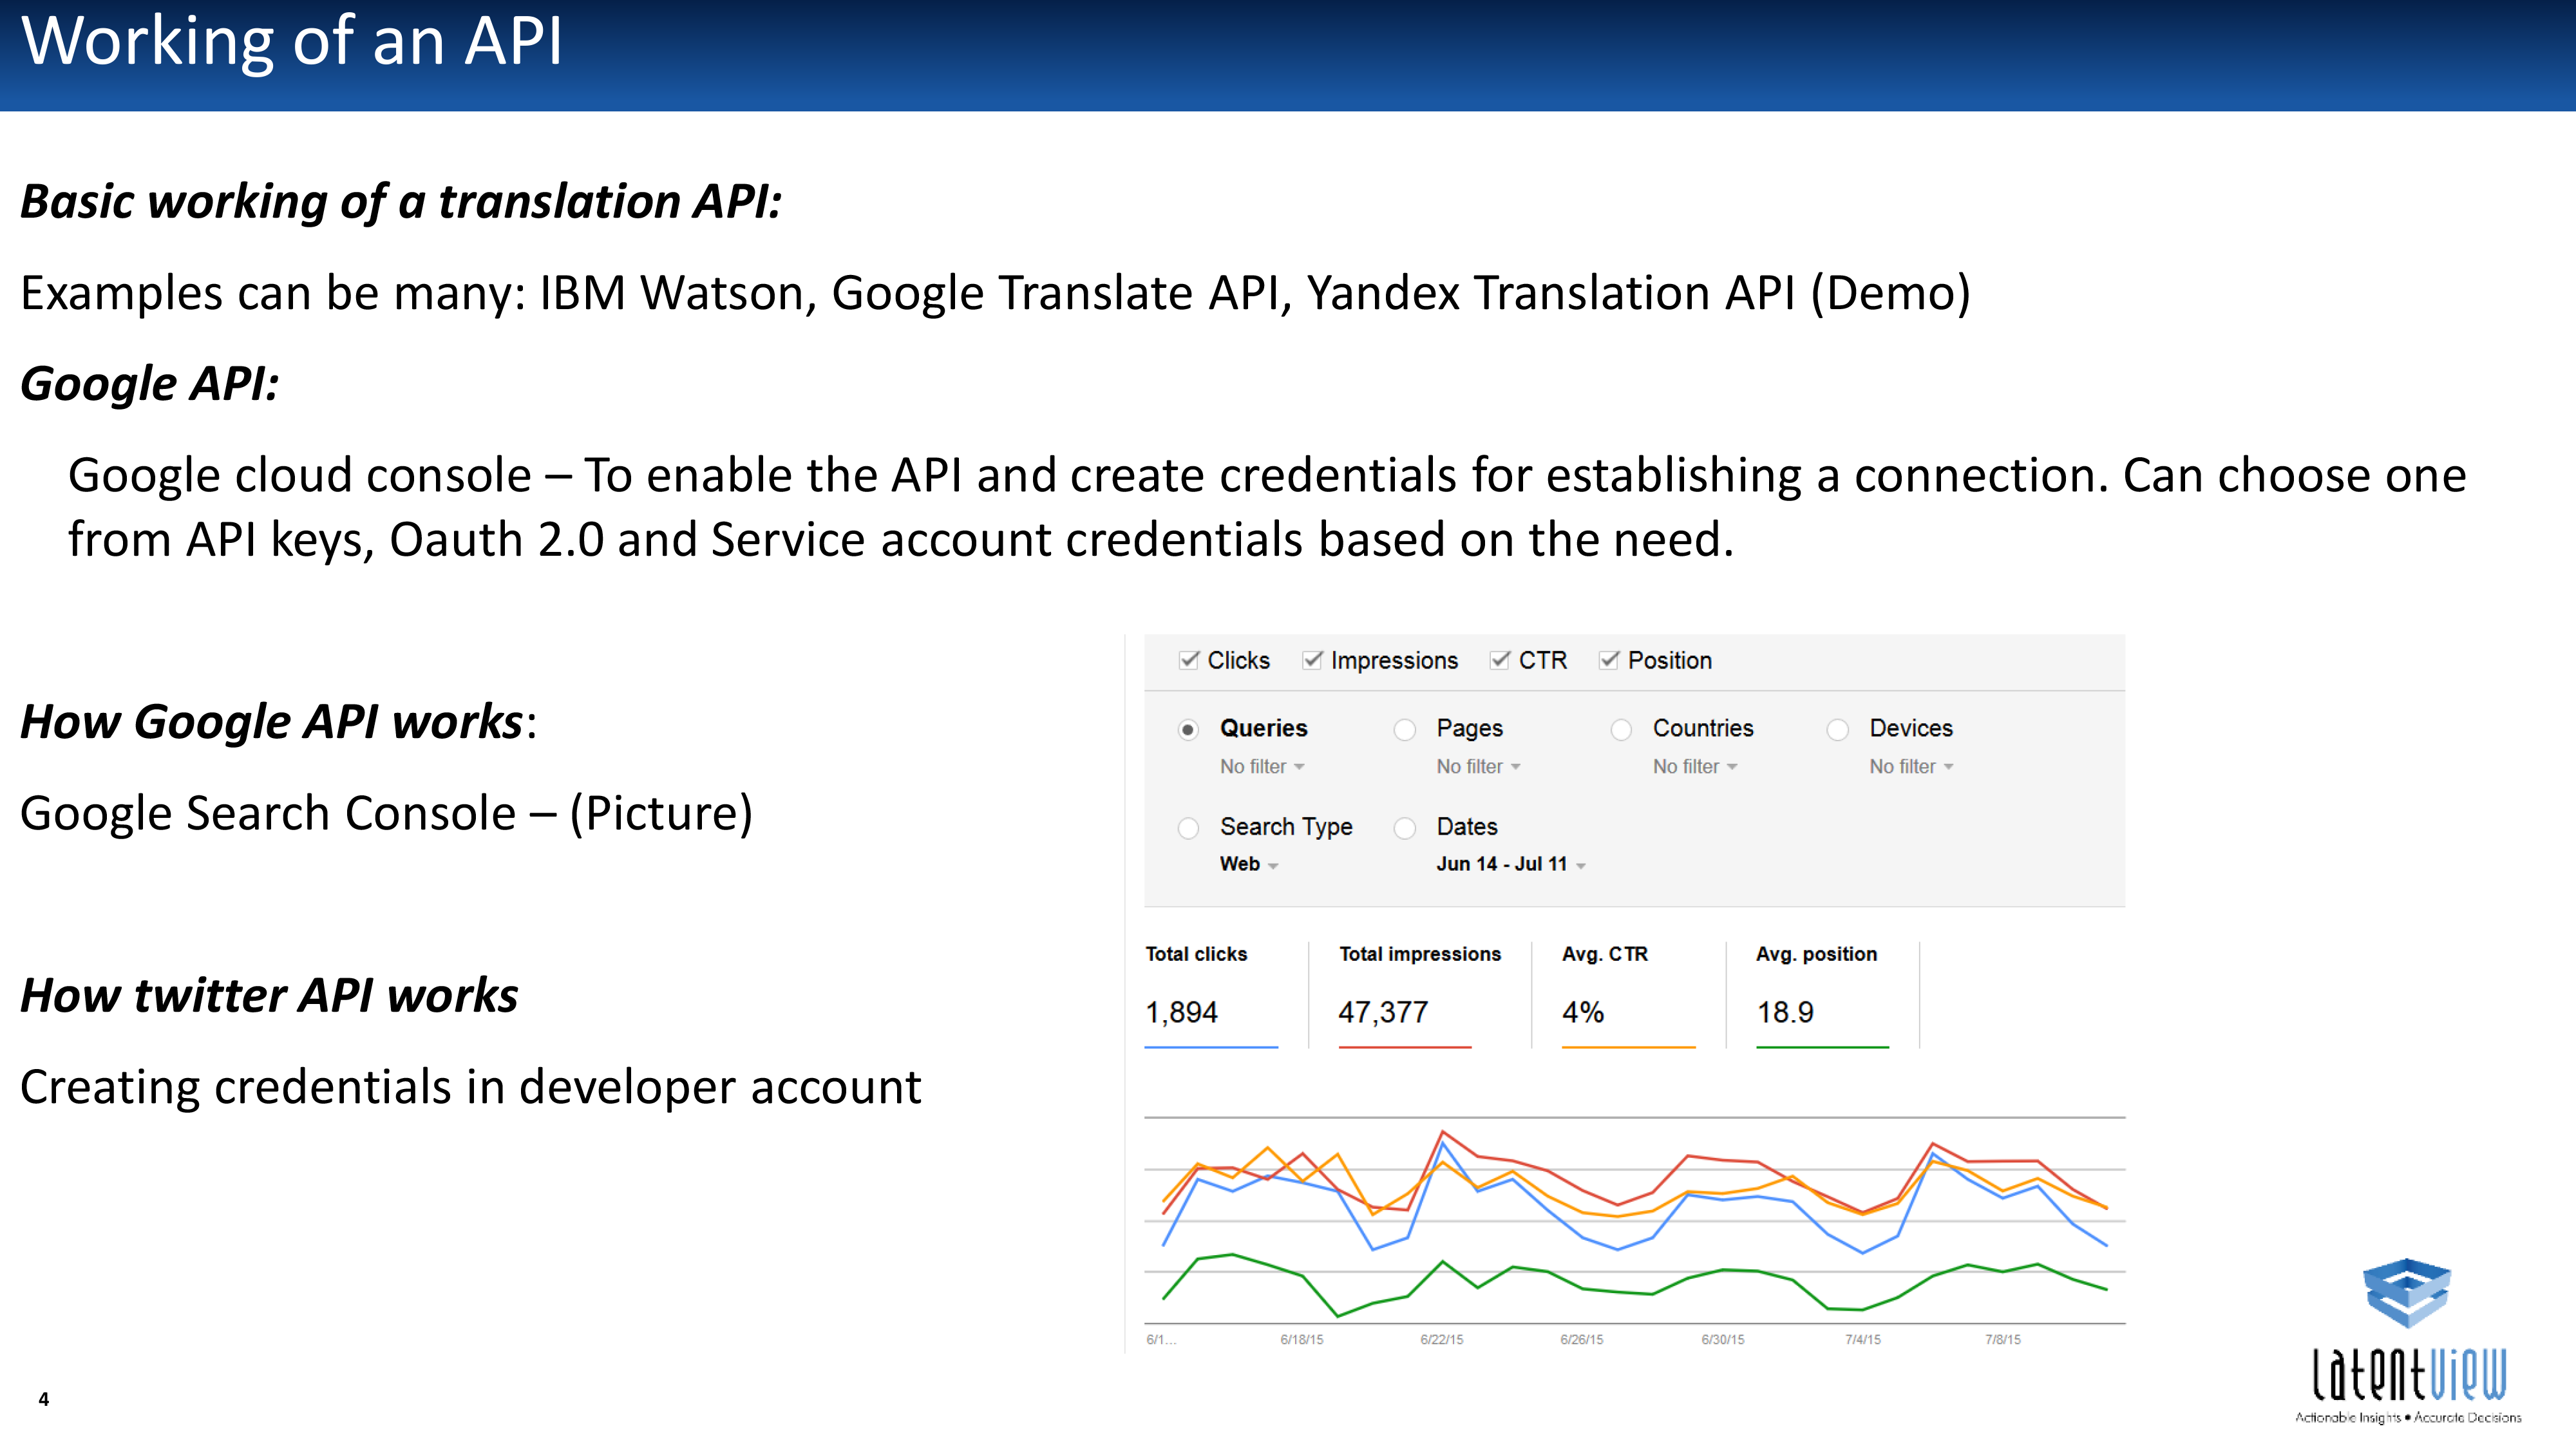Uncheck the Impressions checkbox
The height and width of the screenshot is (1449, 2576).
tap(1312, 660)
